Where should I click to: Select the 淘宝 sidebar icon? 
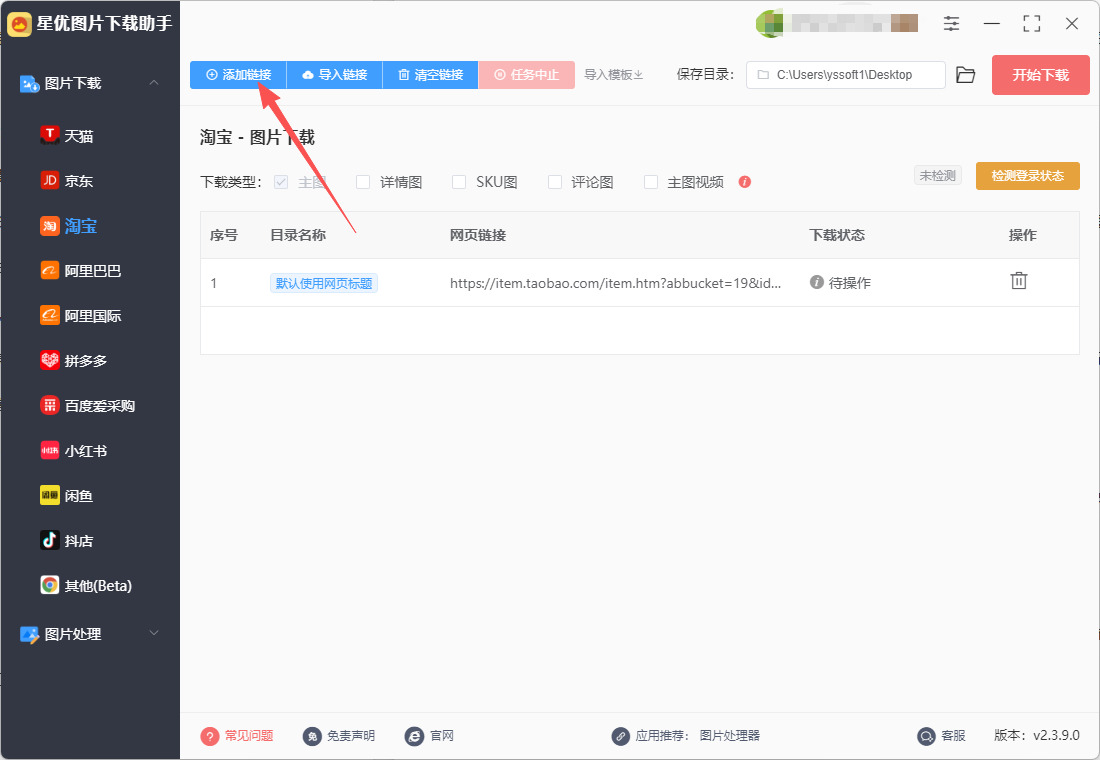point(50,225)
